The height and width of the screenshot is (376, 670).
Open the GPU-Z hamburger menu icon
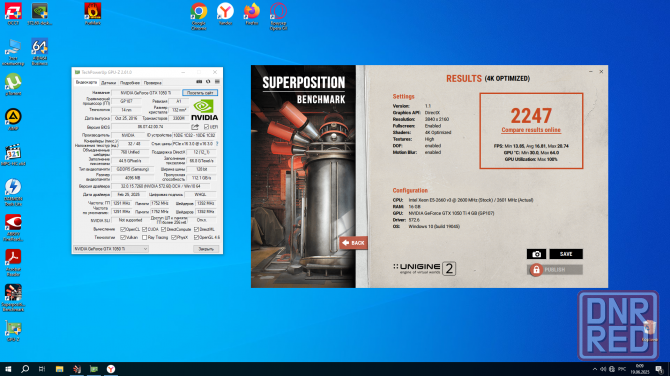click(217, 82)
